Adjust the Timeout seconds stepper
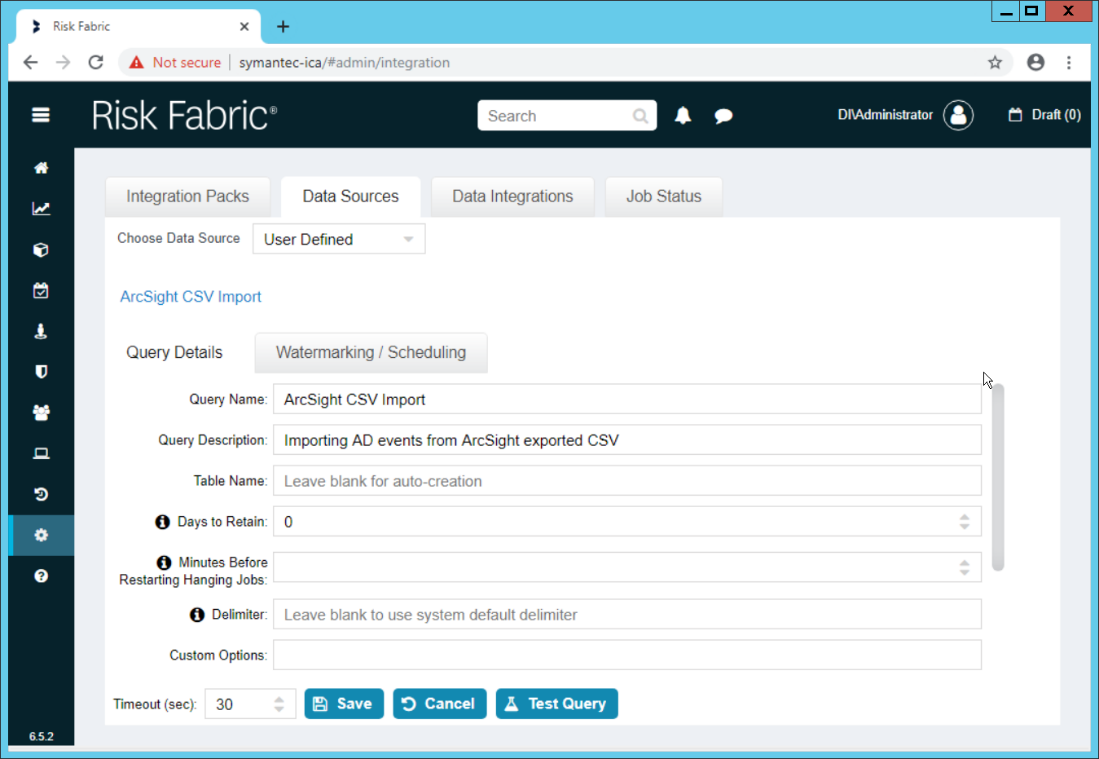This screenshot has width=1099, height=759. (x=279, y=704)
